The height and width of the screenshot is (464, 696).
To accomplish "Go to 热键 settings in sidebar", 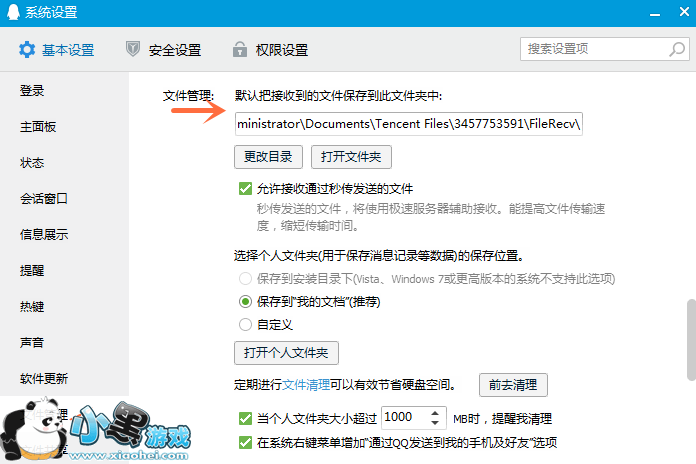I will click(x=32, y=306).
